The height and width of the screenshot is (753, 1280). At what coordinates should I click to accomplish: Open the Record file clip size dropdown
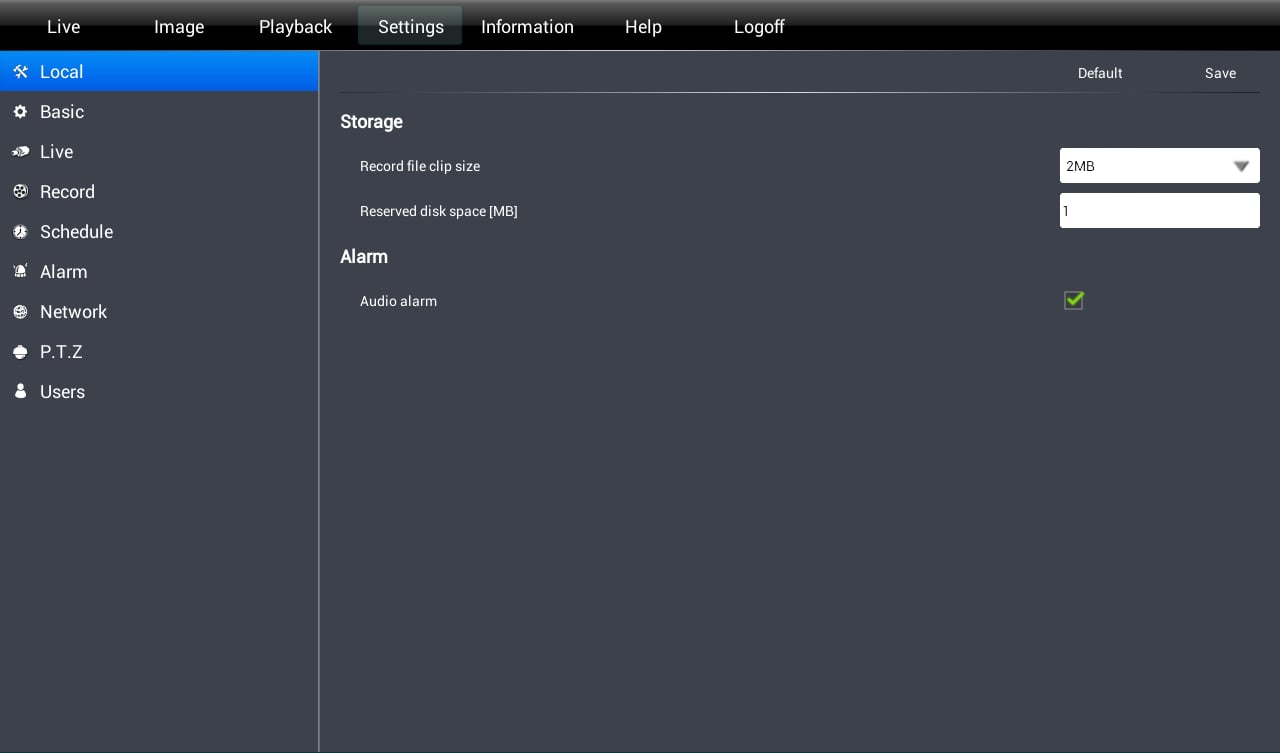(1160, 166)
